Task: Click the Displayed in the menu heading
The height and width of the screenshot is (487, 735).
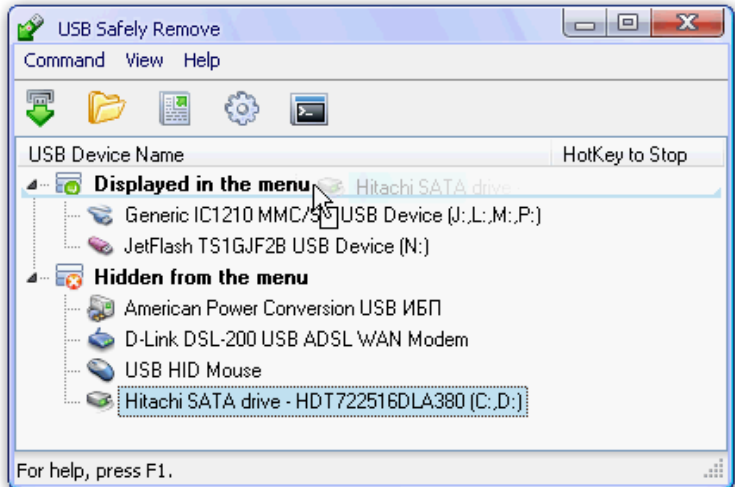Action: pos(202,184)
